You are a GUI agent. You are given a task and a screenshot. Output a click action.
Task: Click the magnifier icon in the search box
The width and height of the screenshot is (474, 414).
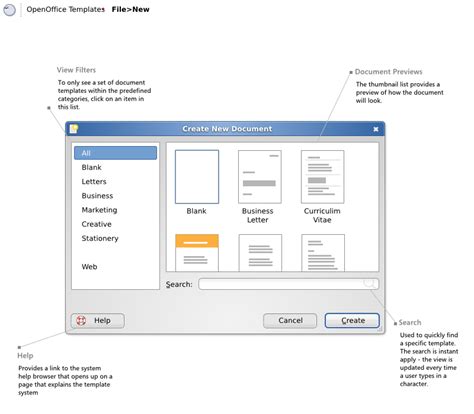pyautogui.click(x=369, y=284)
